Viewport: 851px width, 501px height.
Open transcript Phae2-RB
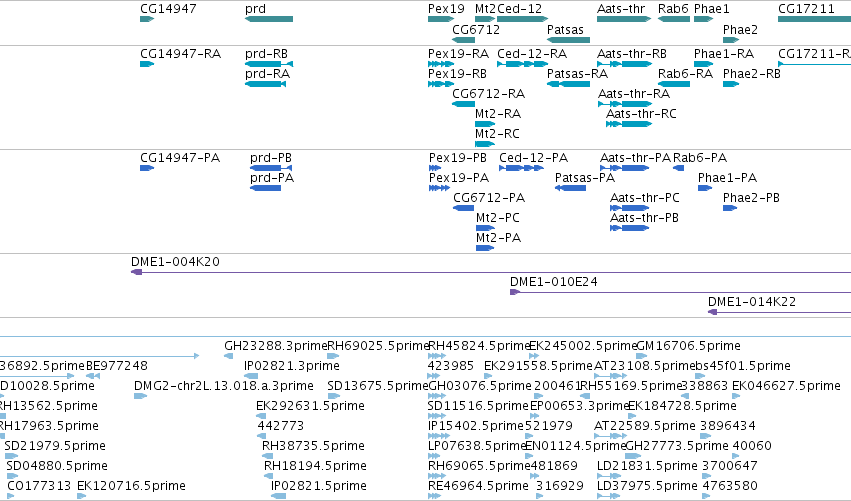coord(752,73)
